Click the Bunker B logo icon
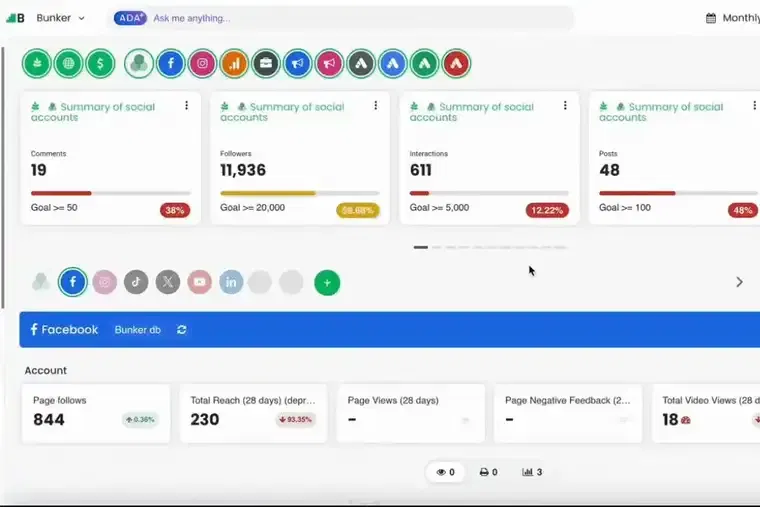760x507 pixels. (x=15, y=18)
